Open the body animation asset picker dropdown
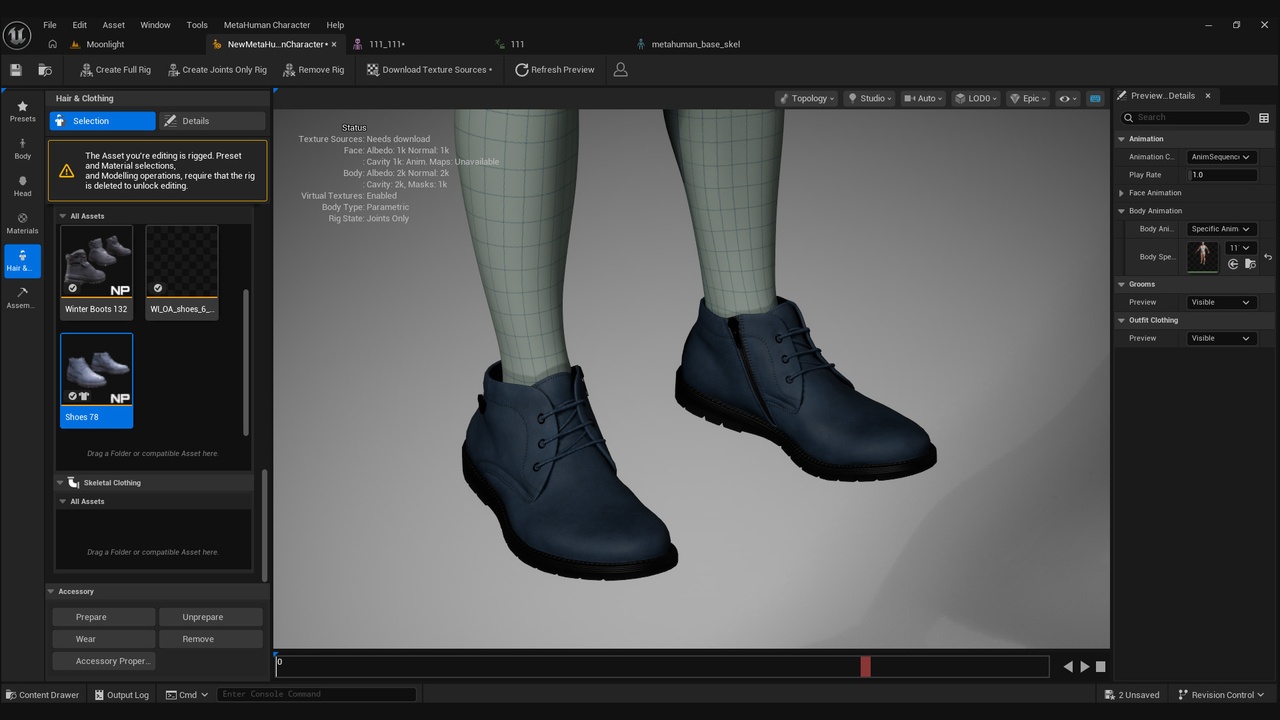The image size is (1280, 720). tap(1240, 248)
